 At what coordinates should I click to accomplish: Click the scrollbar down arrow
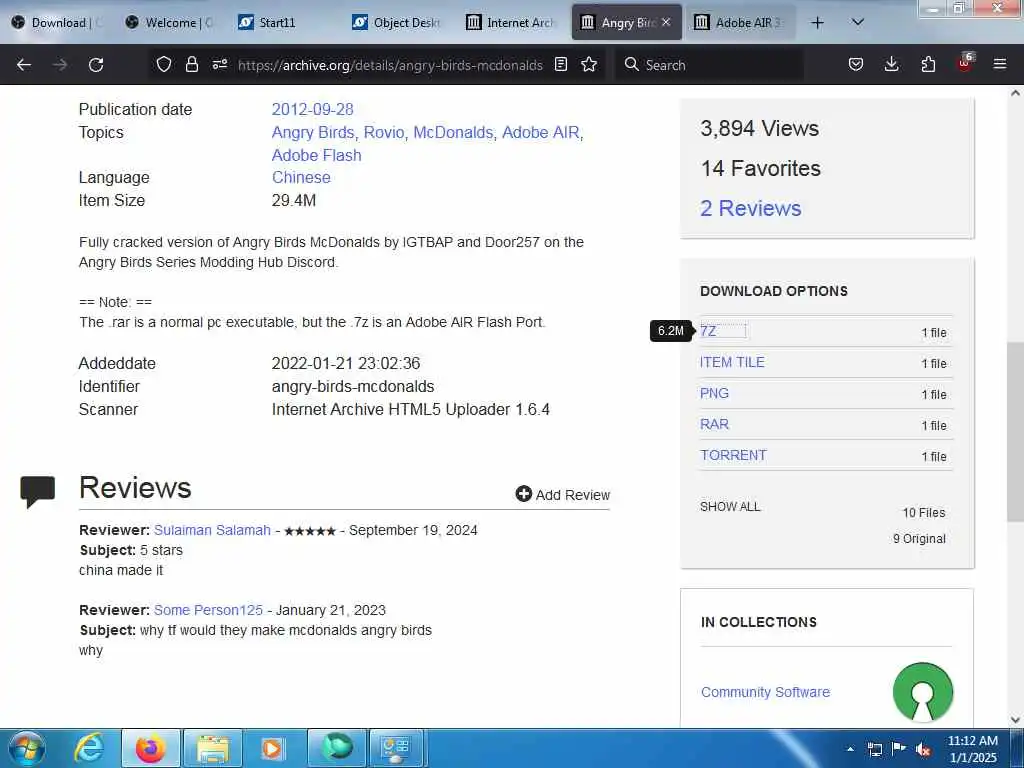point(1016,720)
